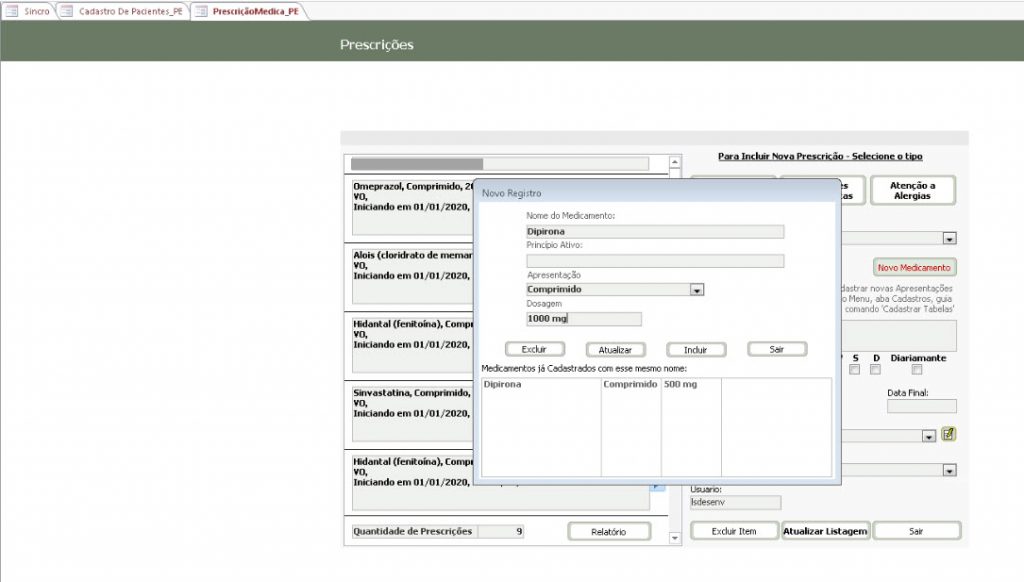Click the Novo Medicamento button
This screenshot has height=582, width=1024.
pyautogui.click(x=914, y=268)
